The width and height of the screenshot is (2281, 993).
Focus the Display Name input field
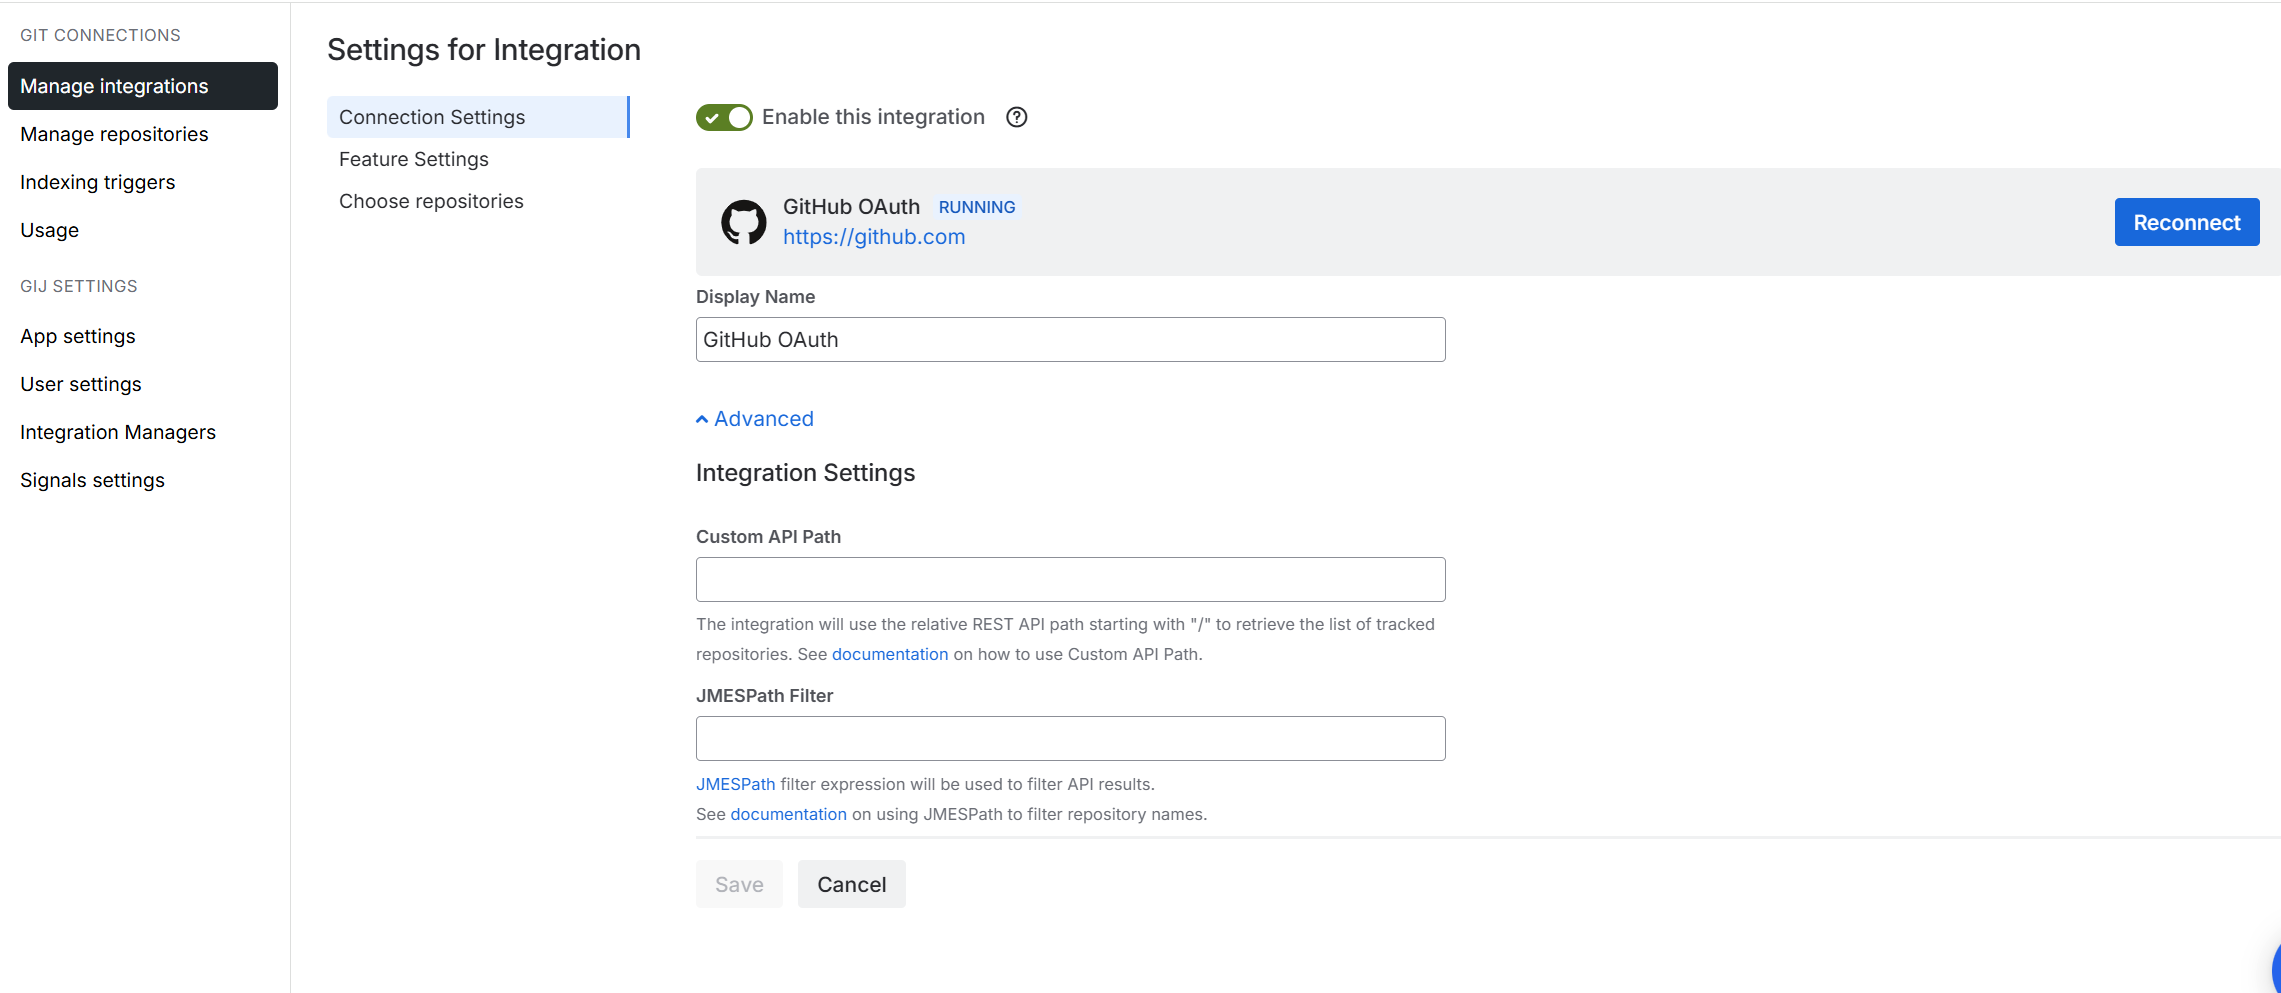(x=1070, y=340)
